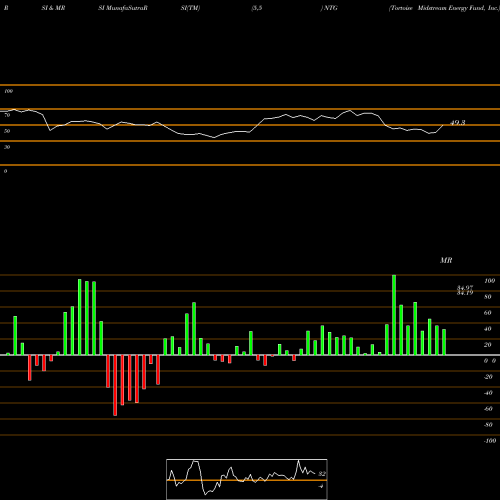Screen dimensions: 500x500
Task: Click the '30' level label on RSI chart
Action: click(x=7, y=147)
